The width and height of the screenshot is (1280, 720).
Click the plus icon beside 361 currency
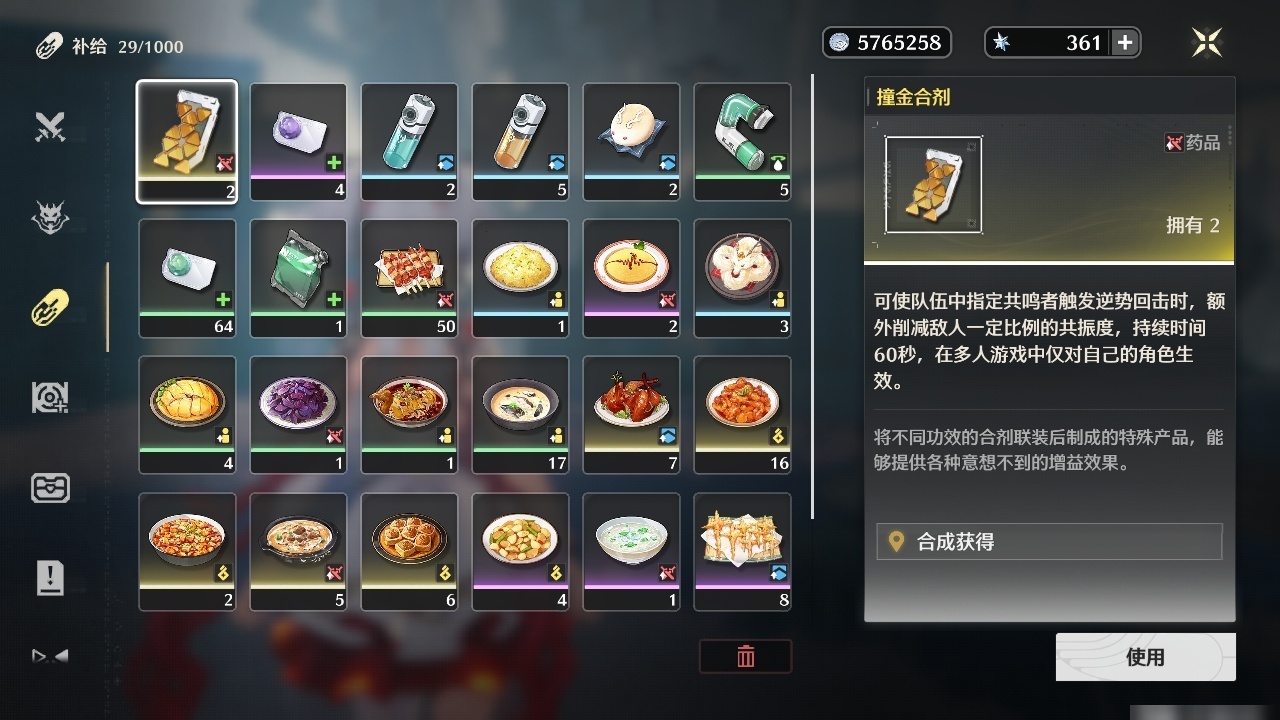point(1125,42)
